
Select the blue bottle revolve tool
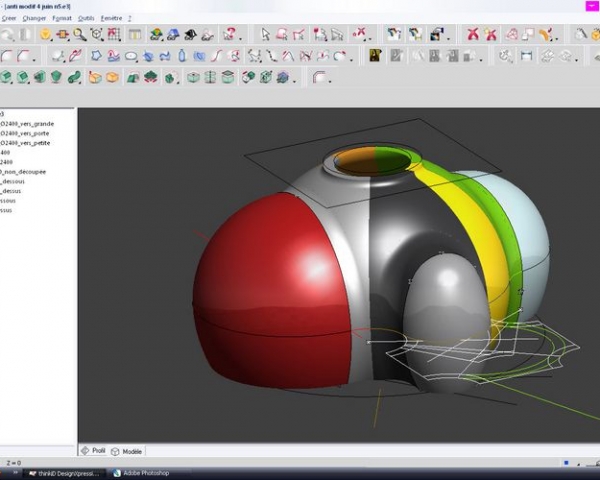[x=182, y=56]
